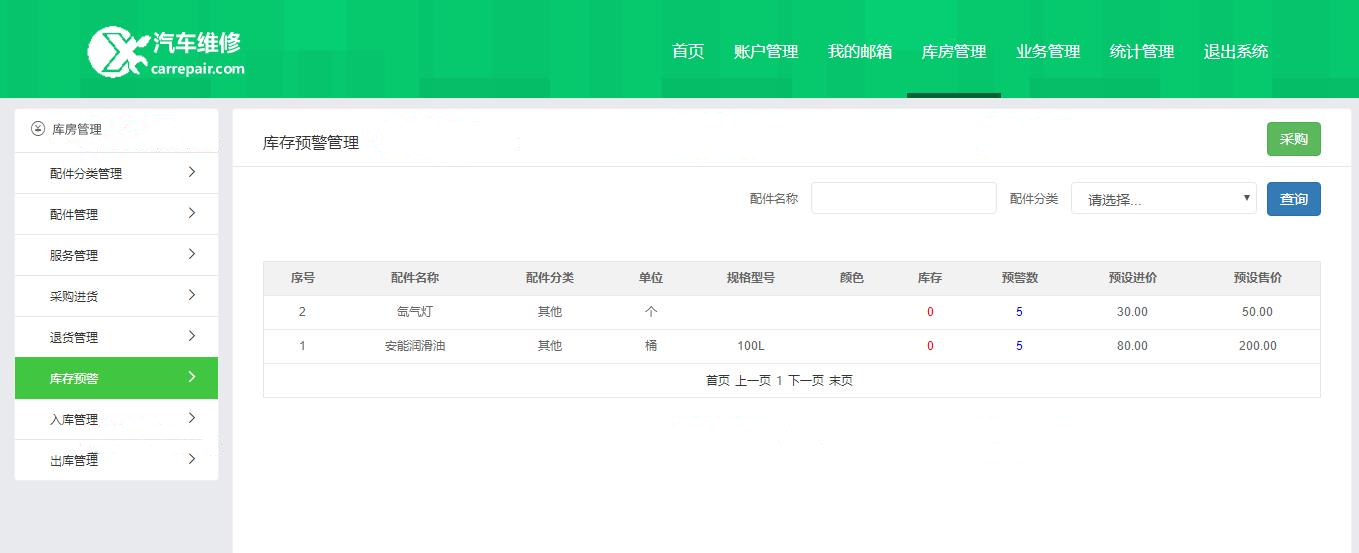
Task: Go to 业务管理 in the top menu
Action: [x=1048, y=52]
